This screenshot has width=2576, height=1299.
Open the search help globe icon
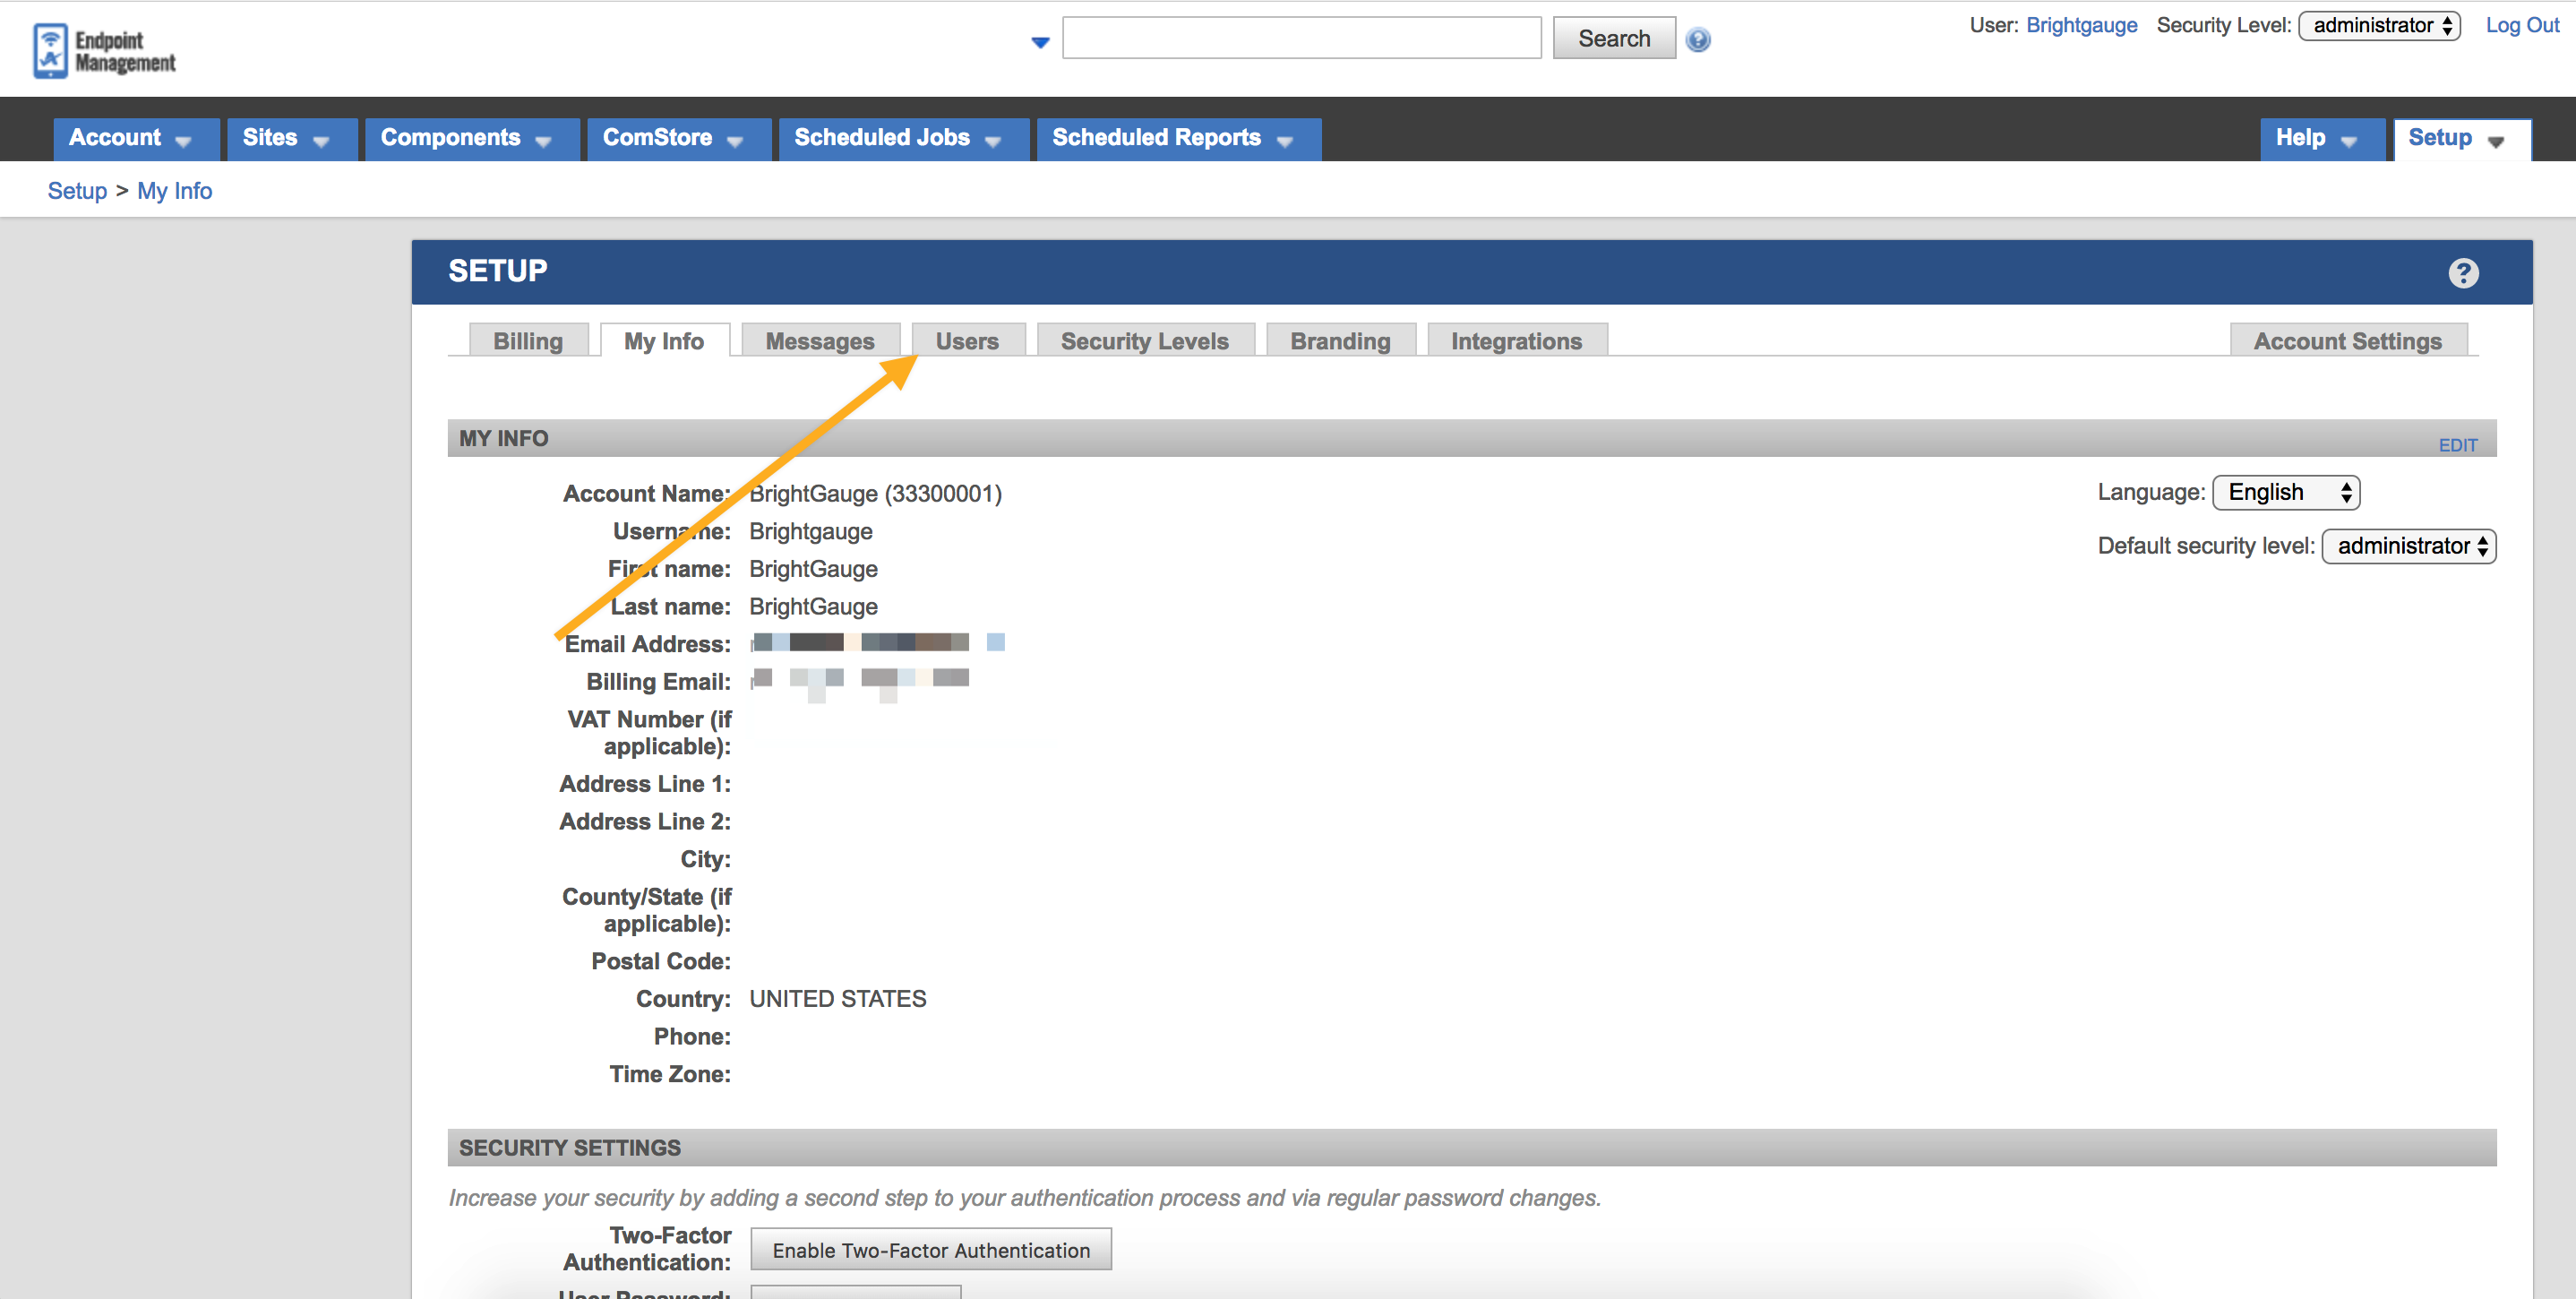point(1697,40)
